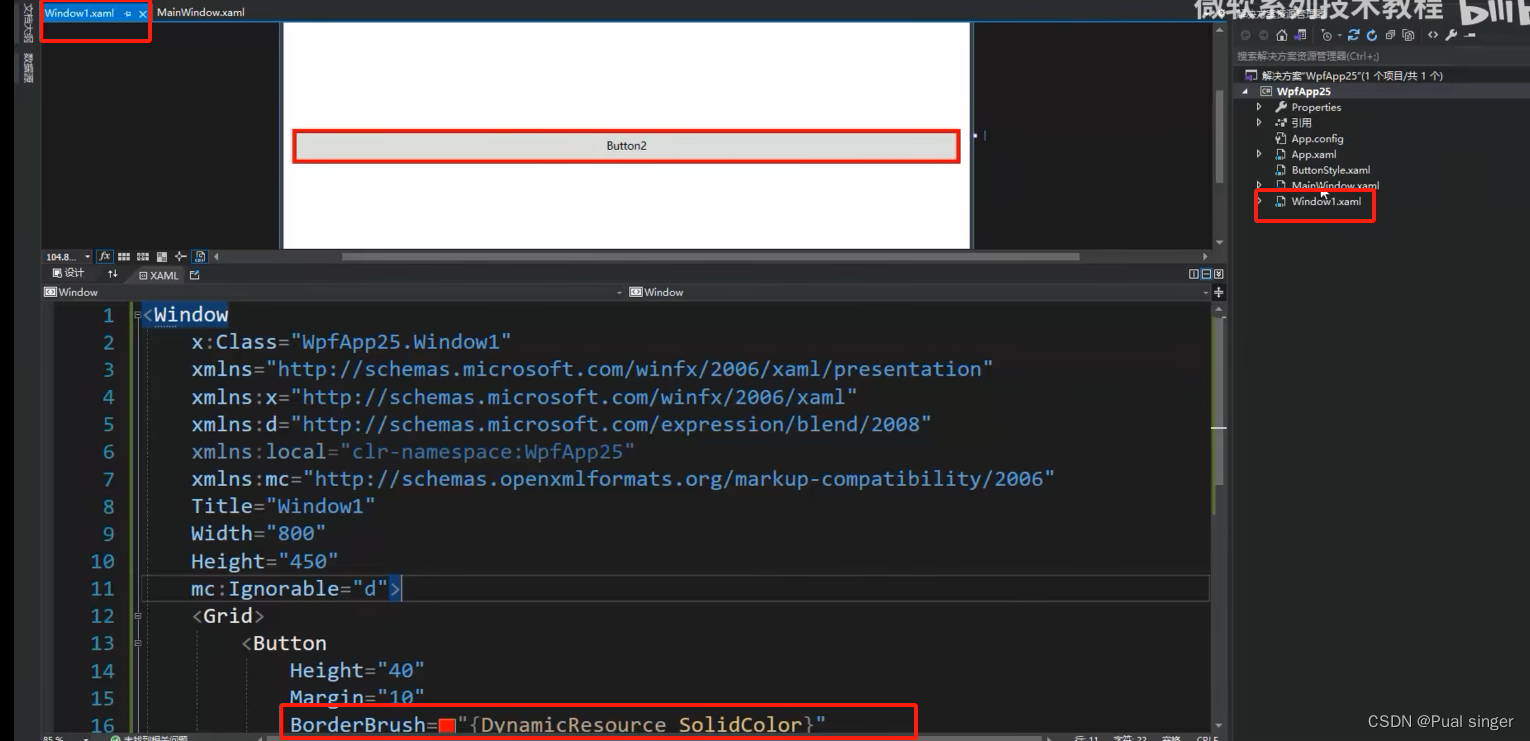The image size is (1530, 741).
Task: Click the red BorderBrush color swatch
Action: pos(447,725)
